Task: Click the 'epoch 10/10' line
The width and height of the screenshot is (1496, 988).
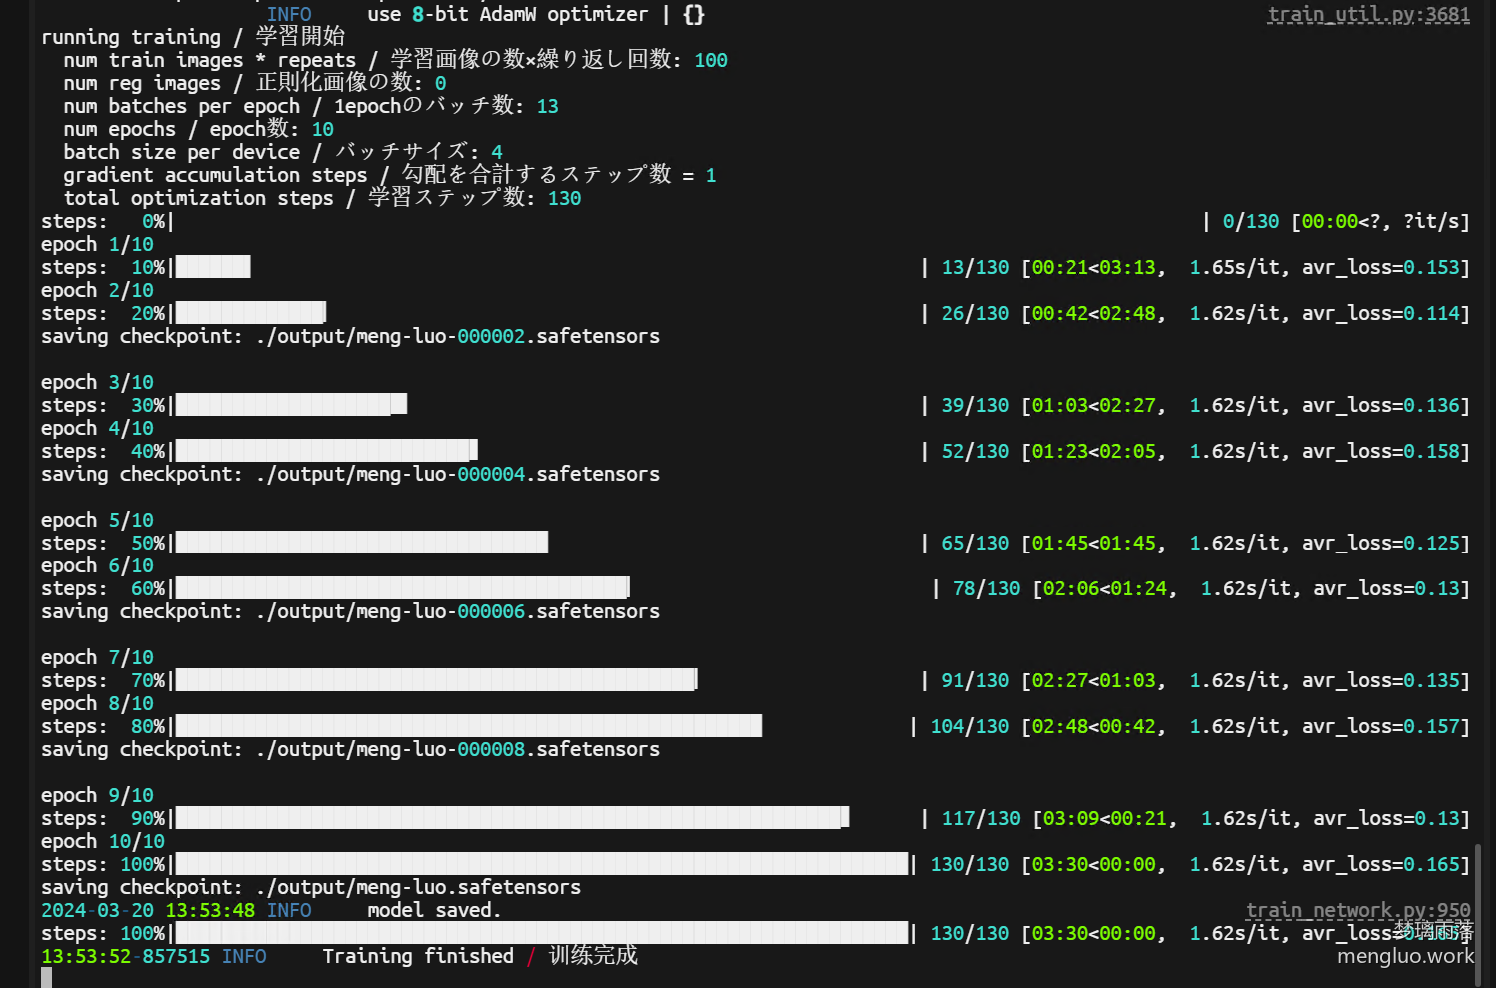Action: coord(103,841)
